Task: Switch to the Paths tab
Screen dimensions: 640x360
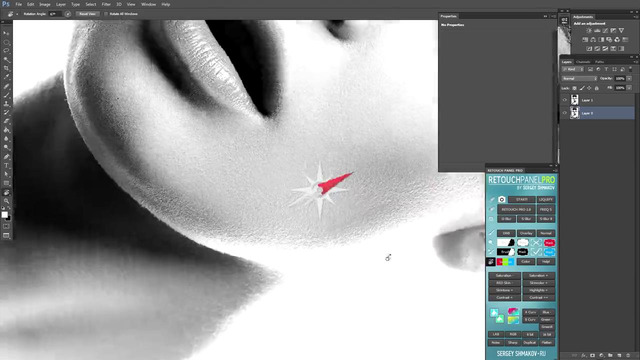Action: pos(599,62)
